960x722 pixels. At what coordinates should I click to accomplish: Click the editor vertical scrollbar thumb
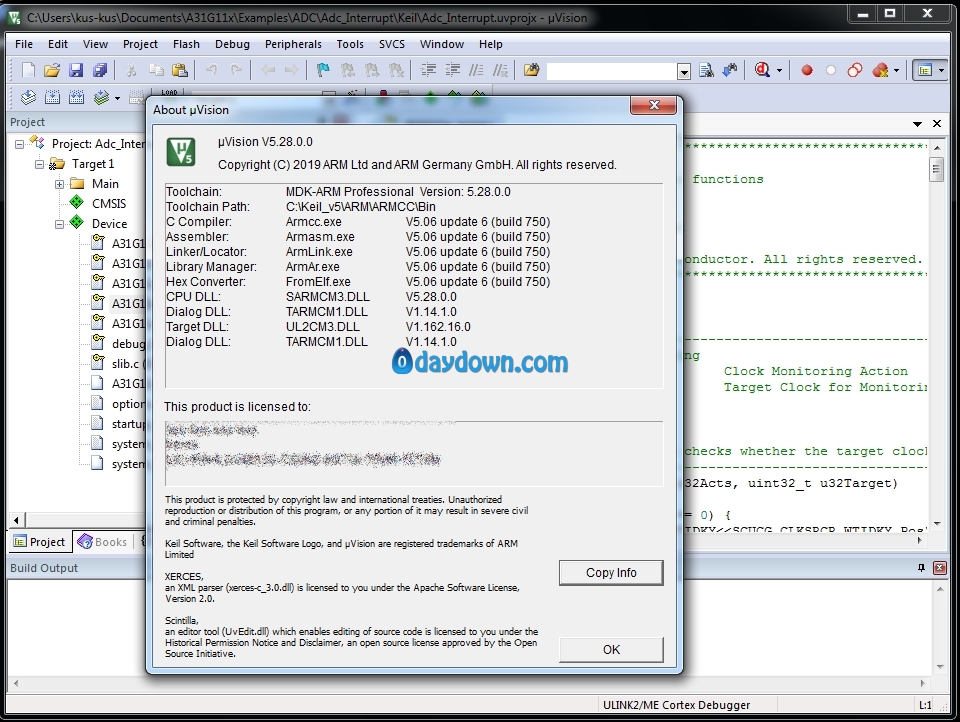point(937,169)
